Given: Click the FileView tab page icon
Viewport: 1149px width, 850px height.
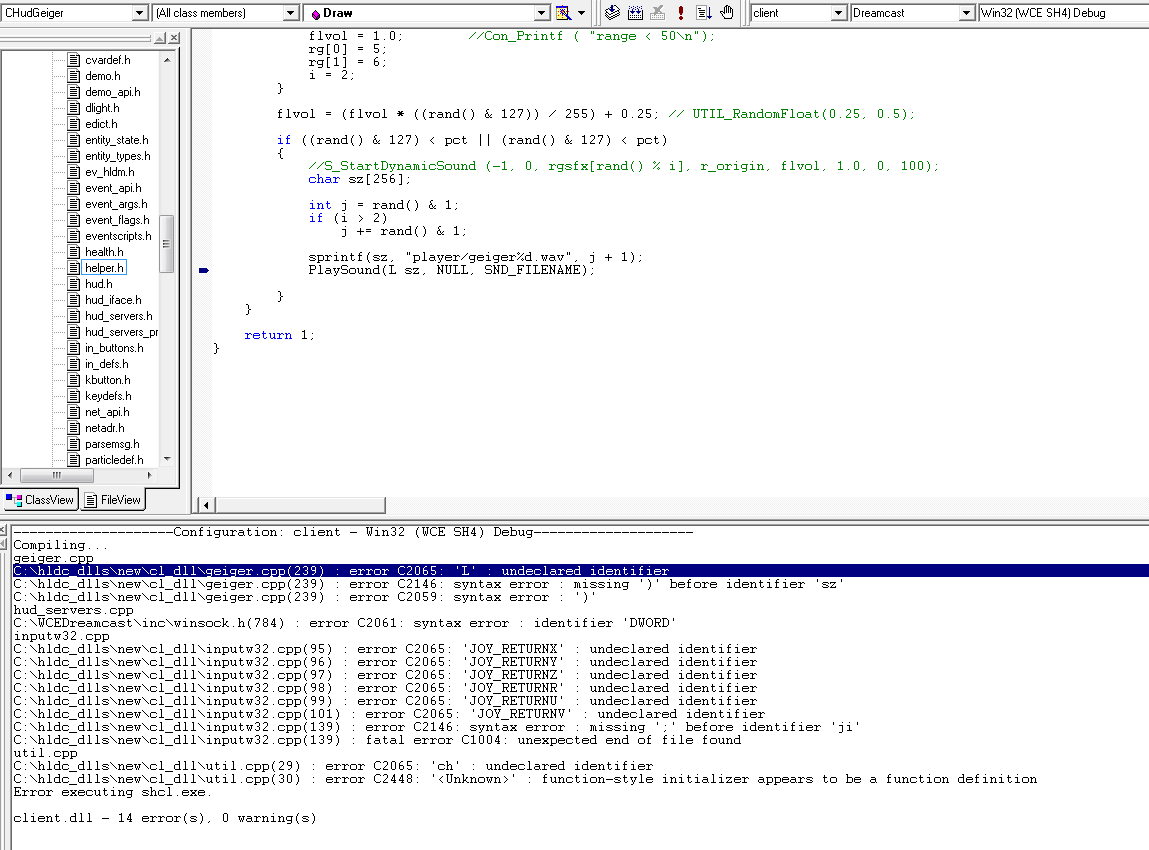Looking at the screenshot, I should click(91, 500).
